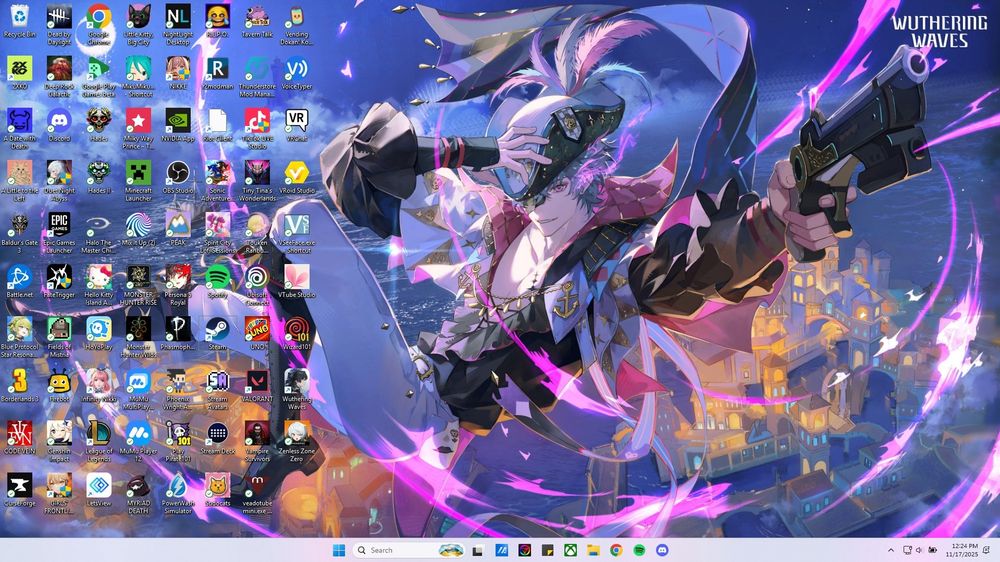Image resolution: width=1000 pixels, height=562 pixels.
Task: Open the CODE VEIN desktop icon
Action: coord(20,439)
